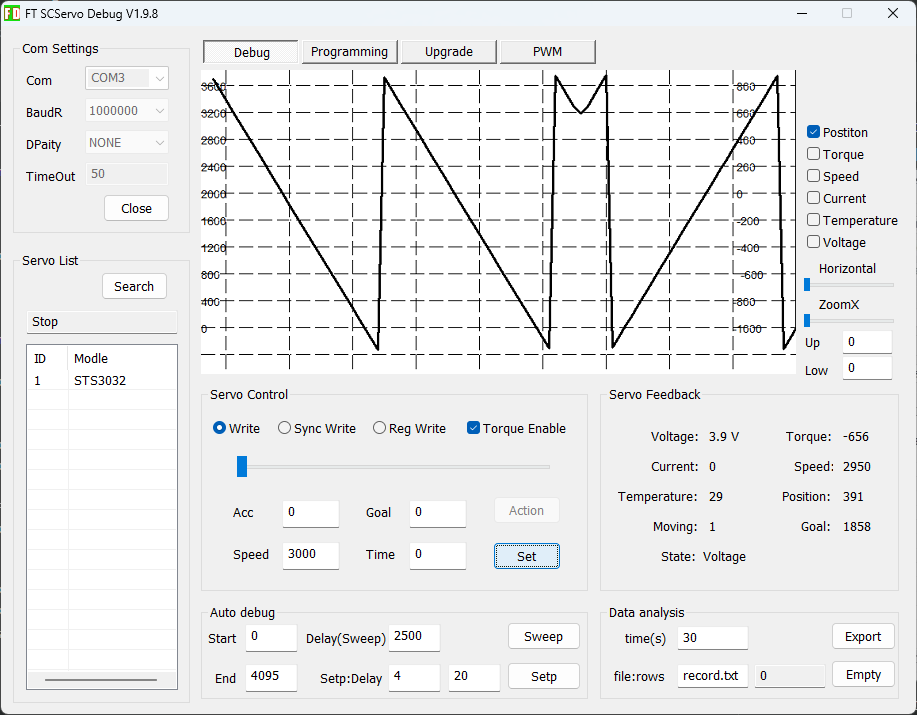
Task: Click the Torque feedback value -656
Action: tap(856, 437)
